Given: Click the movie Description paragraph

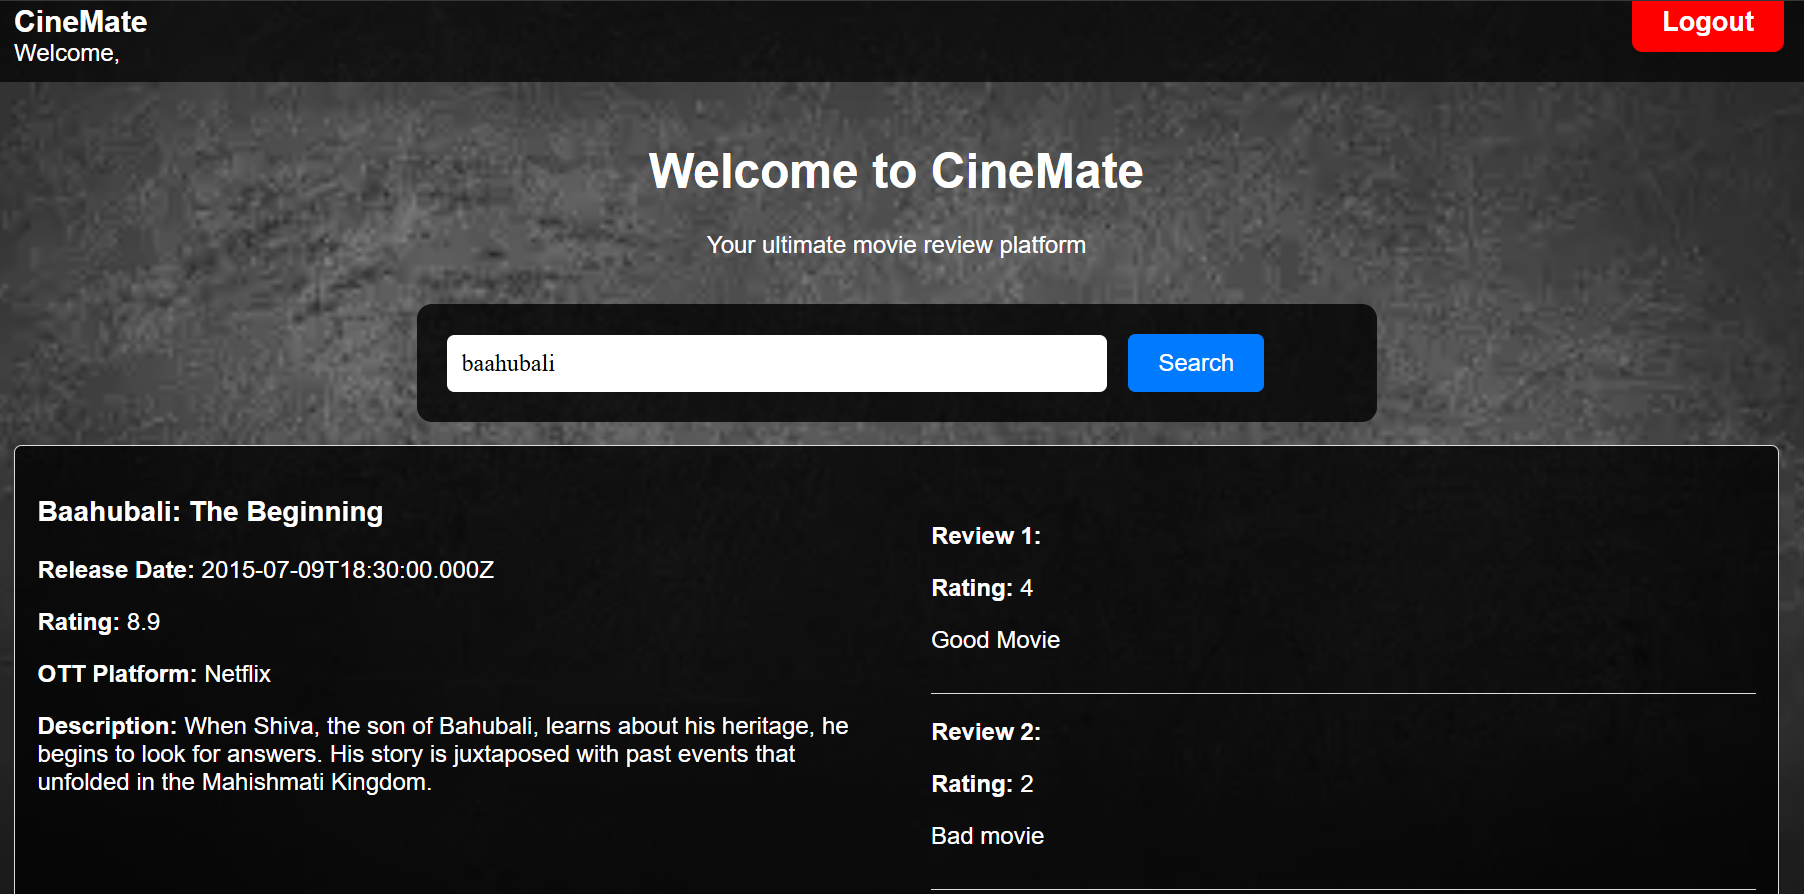Looking at the screenshot, I should click(x=442, y=754).
